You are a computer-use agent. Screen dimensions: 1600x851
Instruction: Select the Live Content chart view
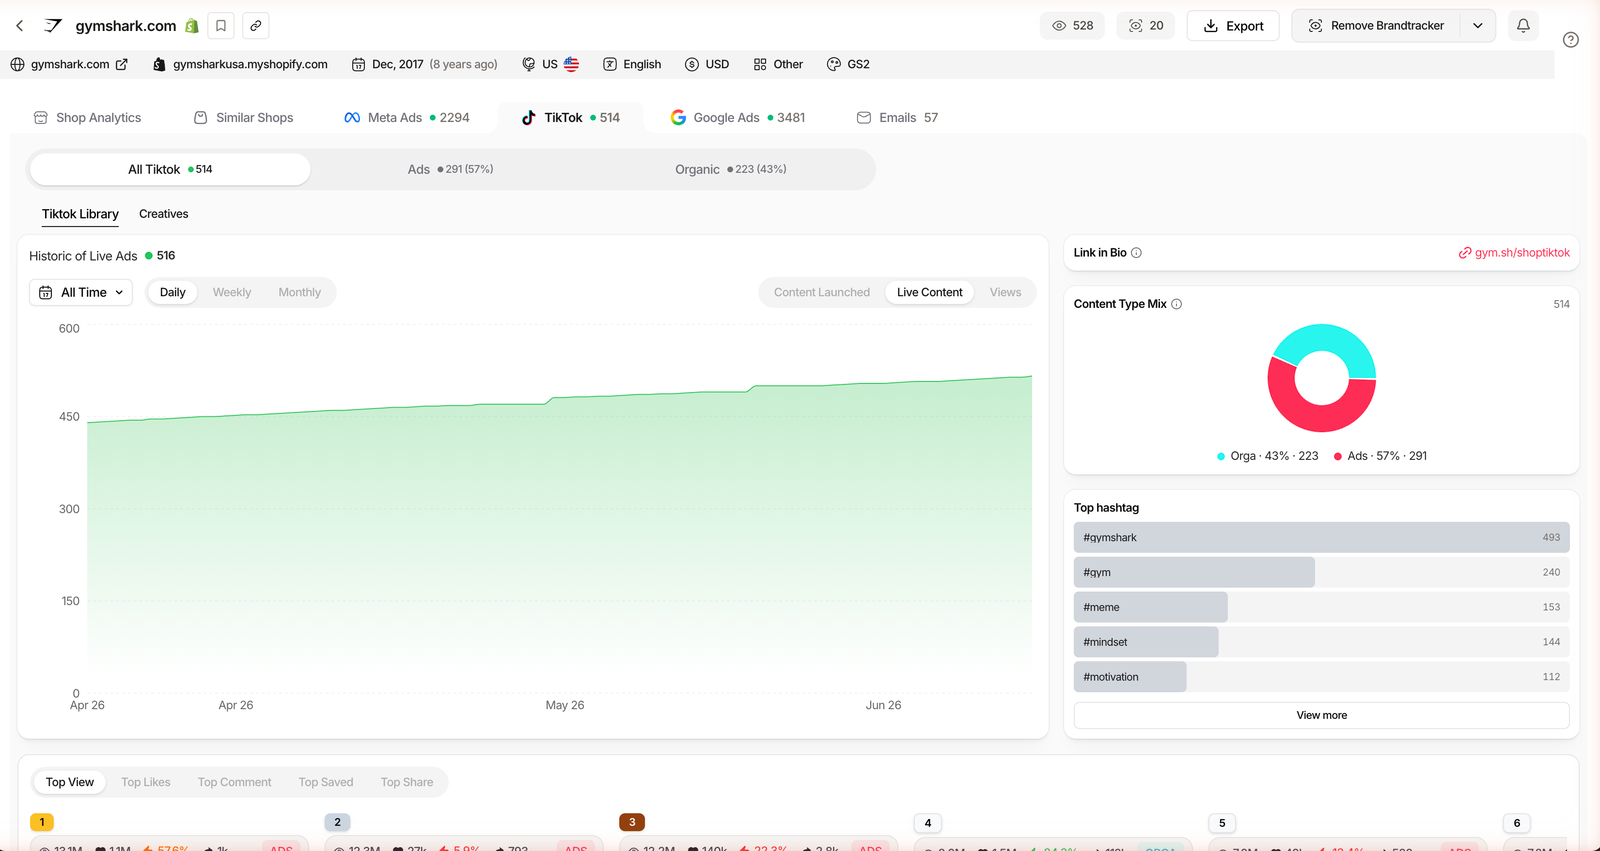(x=930, y=292)
